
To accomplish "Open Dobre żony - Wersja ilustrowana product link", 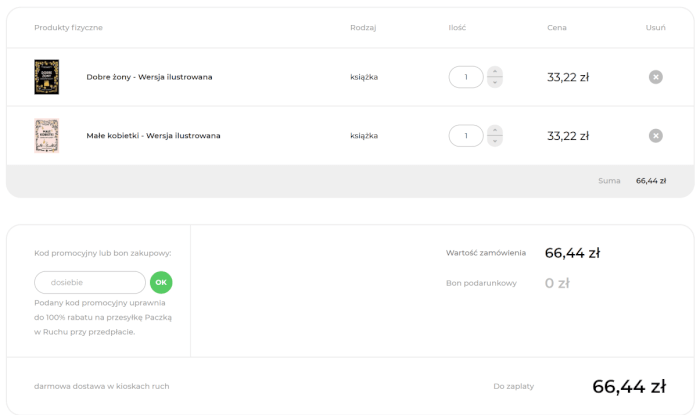I will pos(149,77).
